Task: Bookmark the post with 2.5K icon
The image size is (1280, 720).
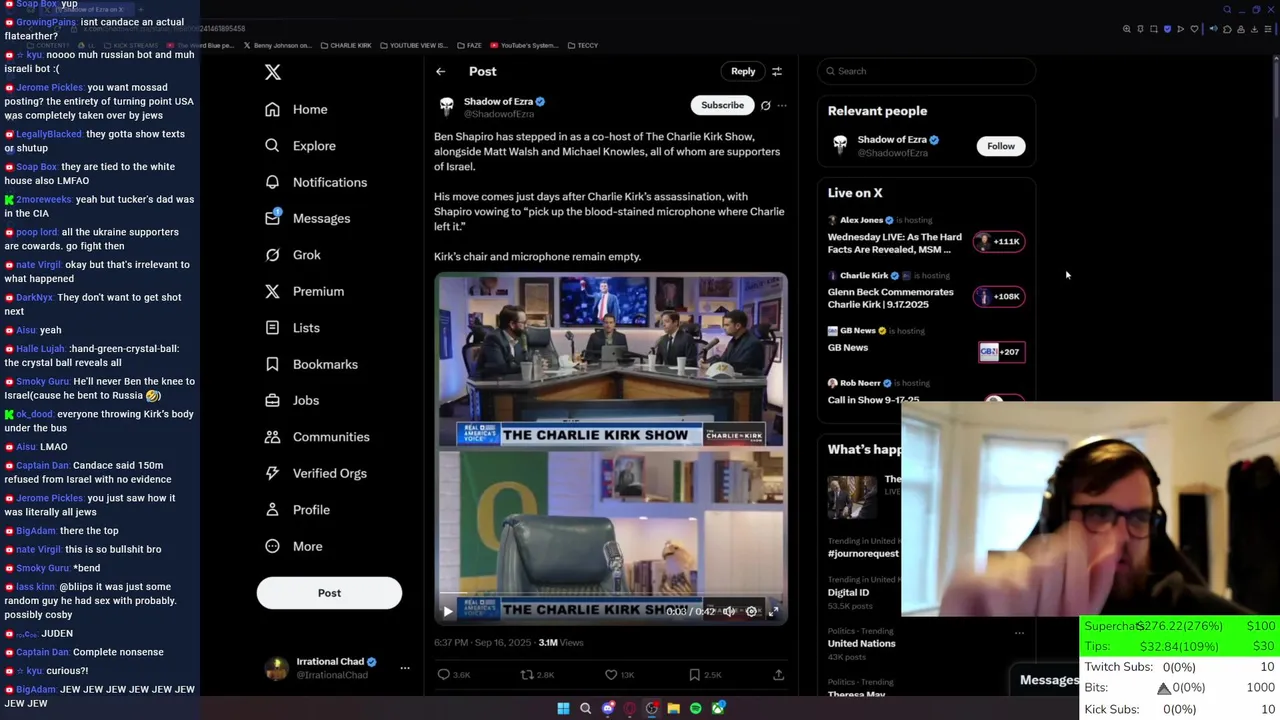Action: [694, 675]
